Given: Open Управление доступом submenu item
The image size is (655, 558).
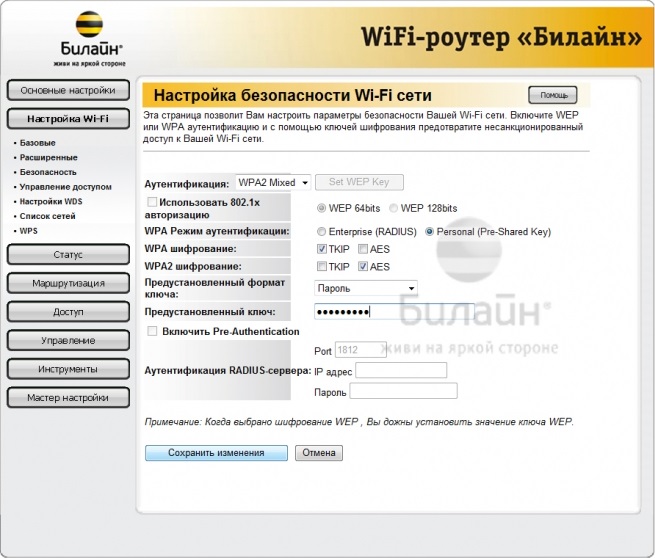Looking at the screenshot, I should 66,187.
